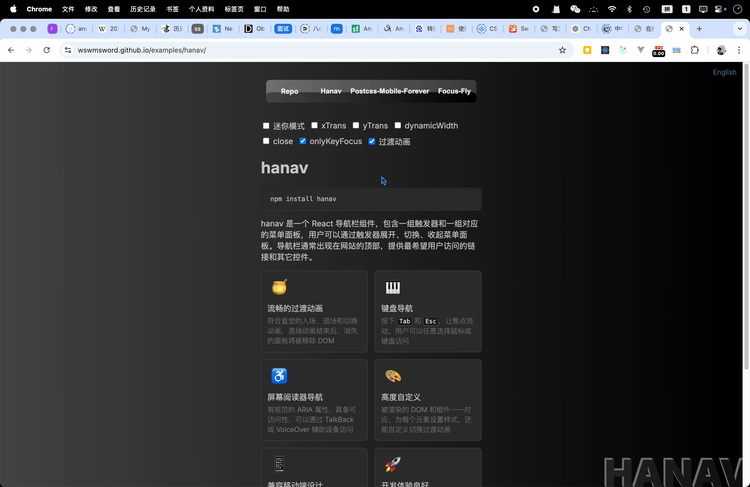Open Control Center in menu bar
The width and height of the screenshot is (750, 487).
(720, 9)
